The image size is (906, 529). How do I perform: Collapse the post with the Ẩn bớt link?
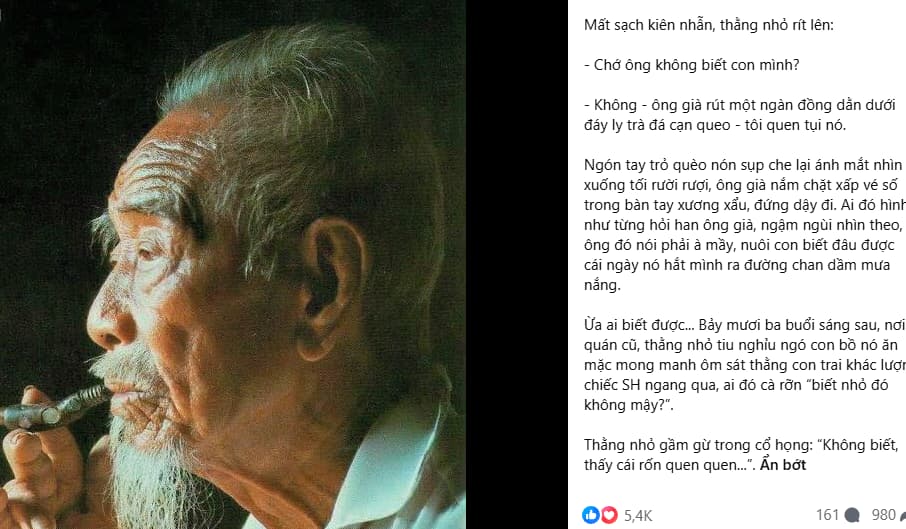pos(782,465)
